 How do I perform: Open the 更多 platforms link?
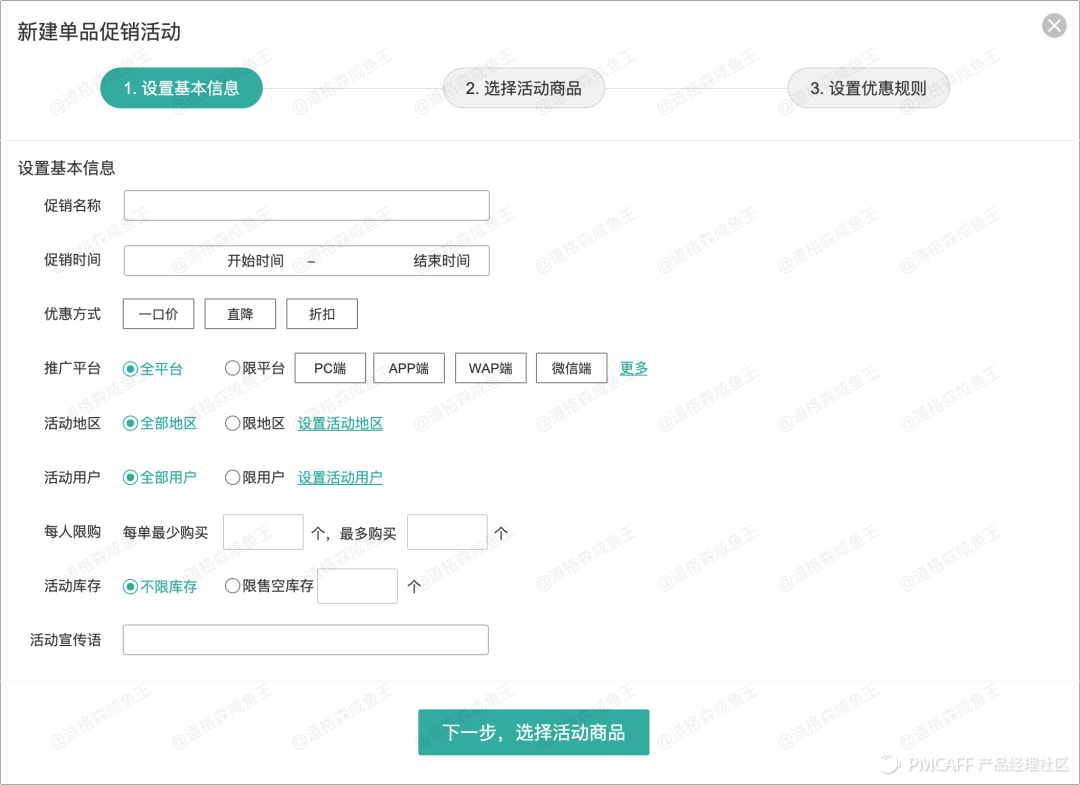coord(634,368)
